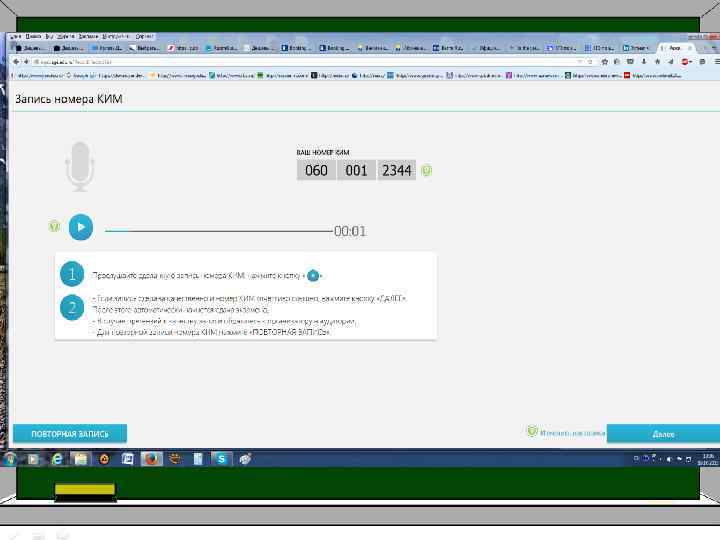Open Skype from the taskbar
Viewport: 720px width, 540px height.
click(221, 459)
